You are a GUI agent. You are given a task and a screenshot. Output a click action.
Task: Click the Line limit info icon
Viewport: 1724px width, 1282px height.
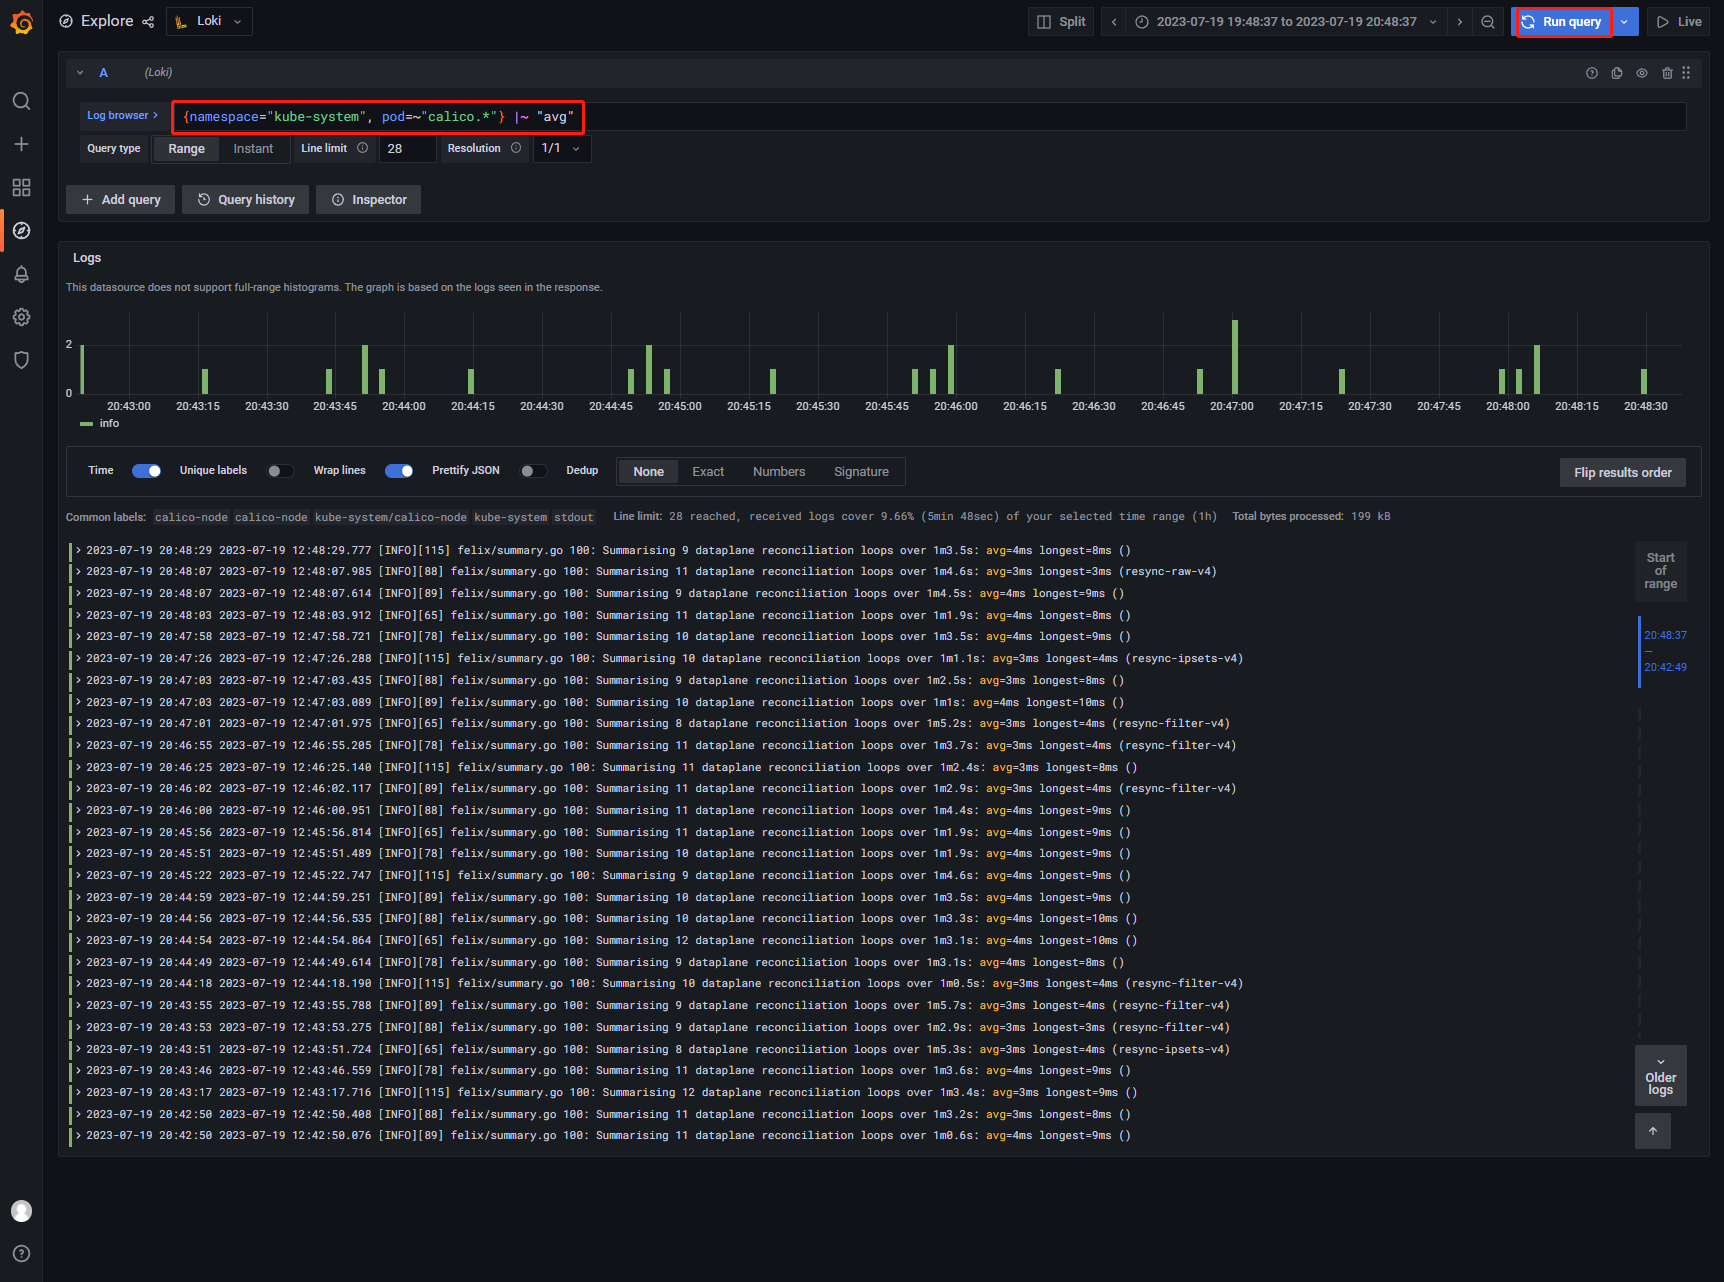[363, 148]
